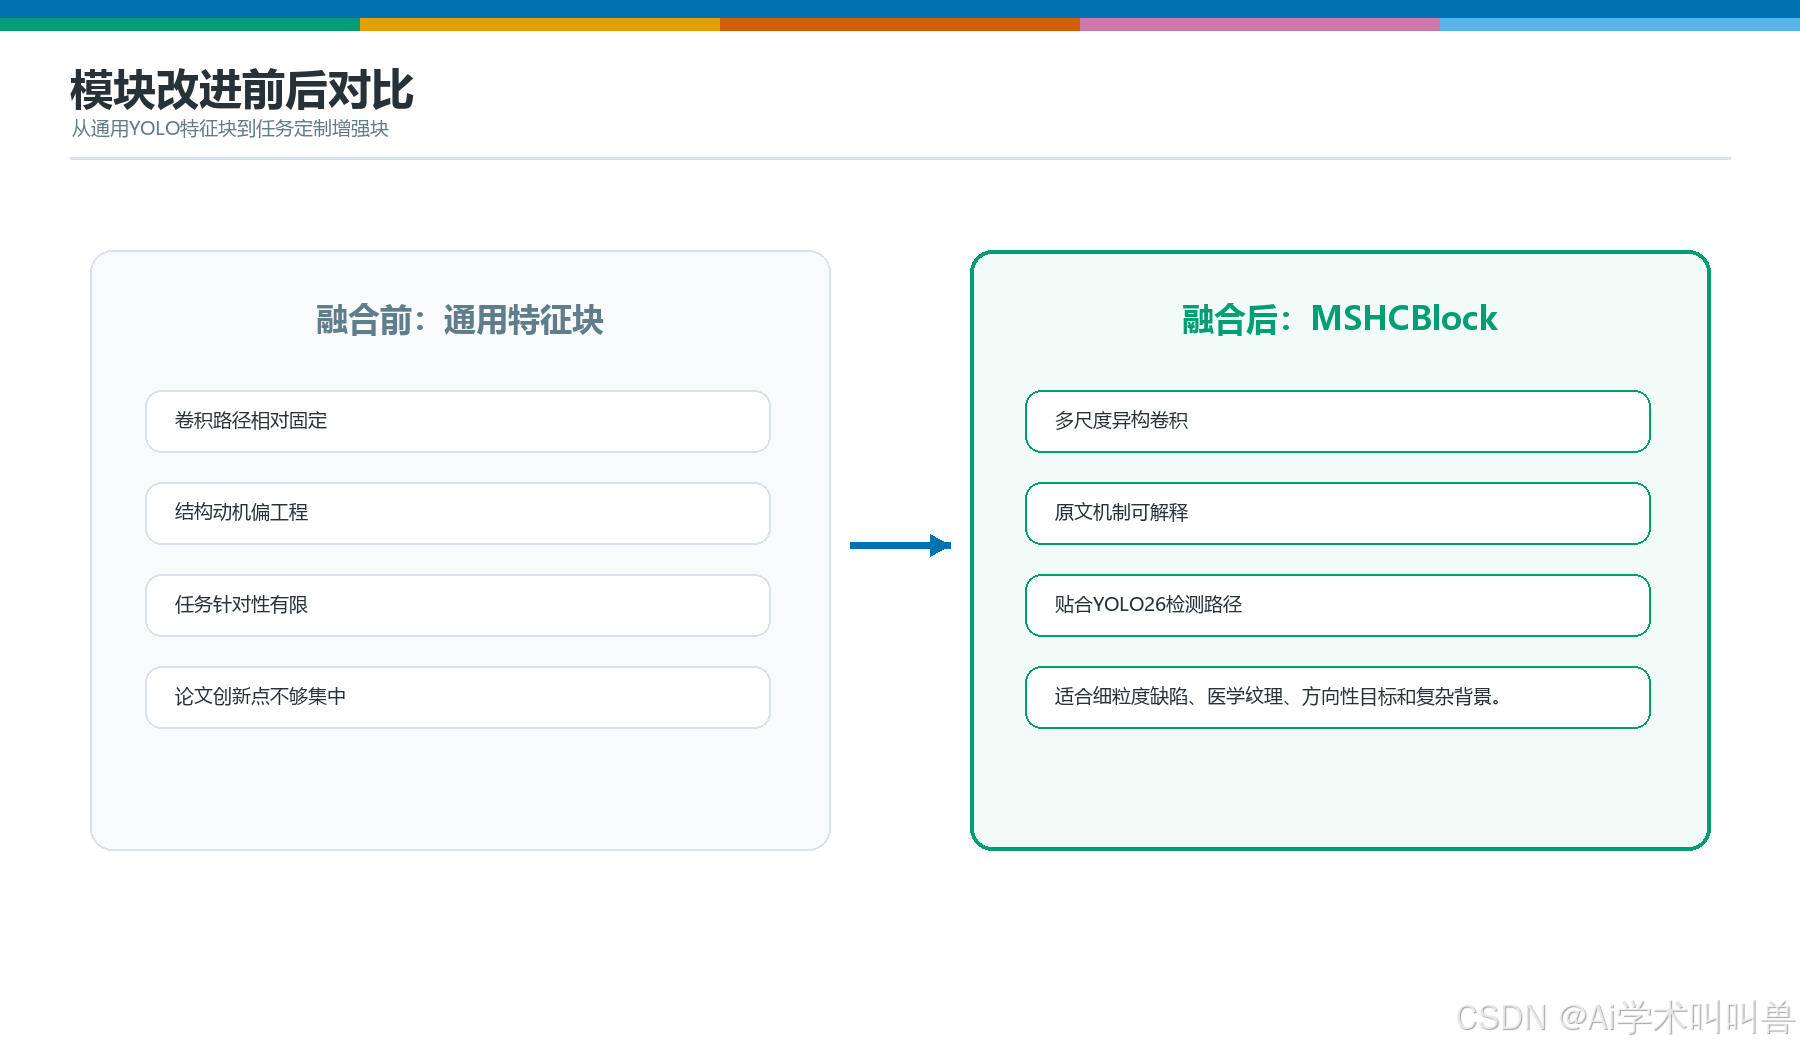Click the 结构动机偏工程 item box
This screenshot has width=1800, height=1050.
458,513
